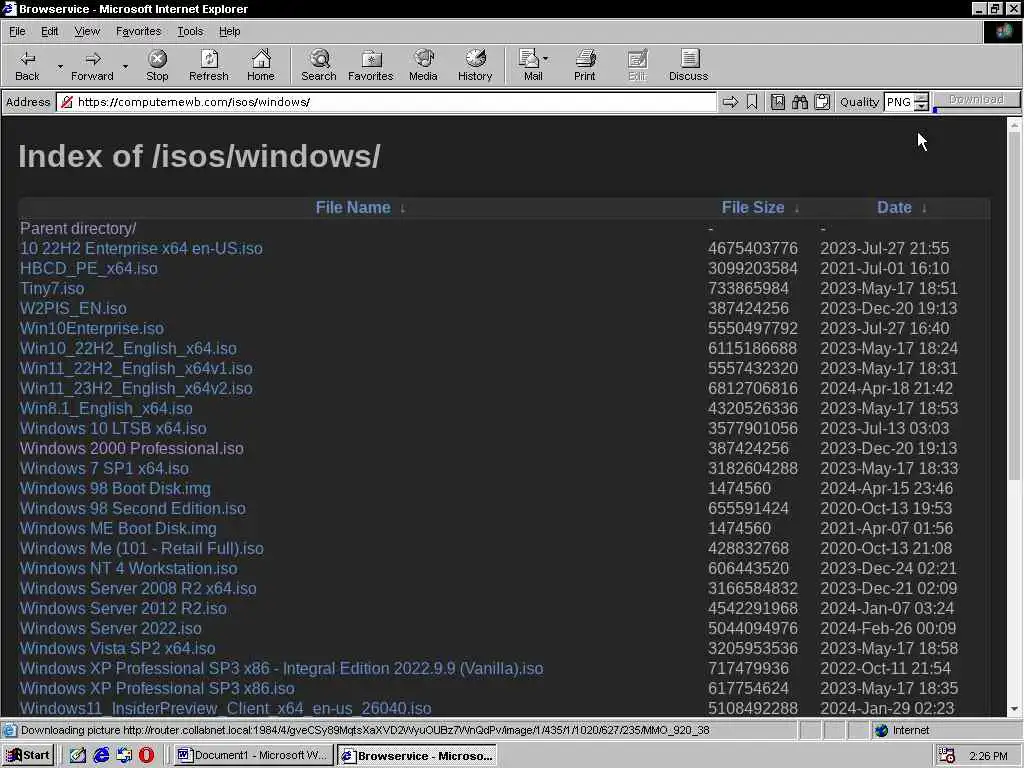Open the View menu
This screenshot has width=1024, height=768.
point(87,31)
